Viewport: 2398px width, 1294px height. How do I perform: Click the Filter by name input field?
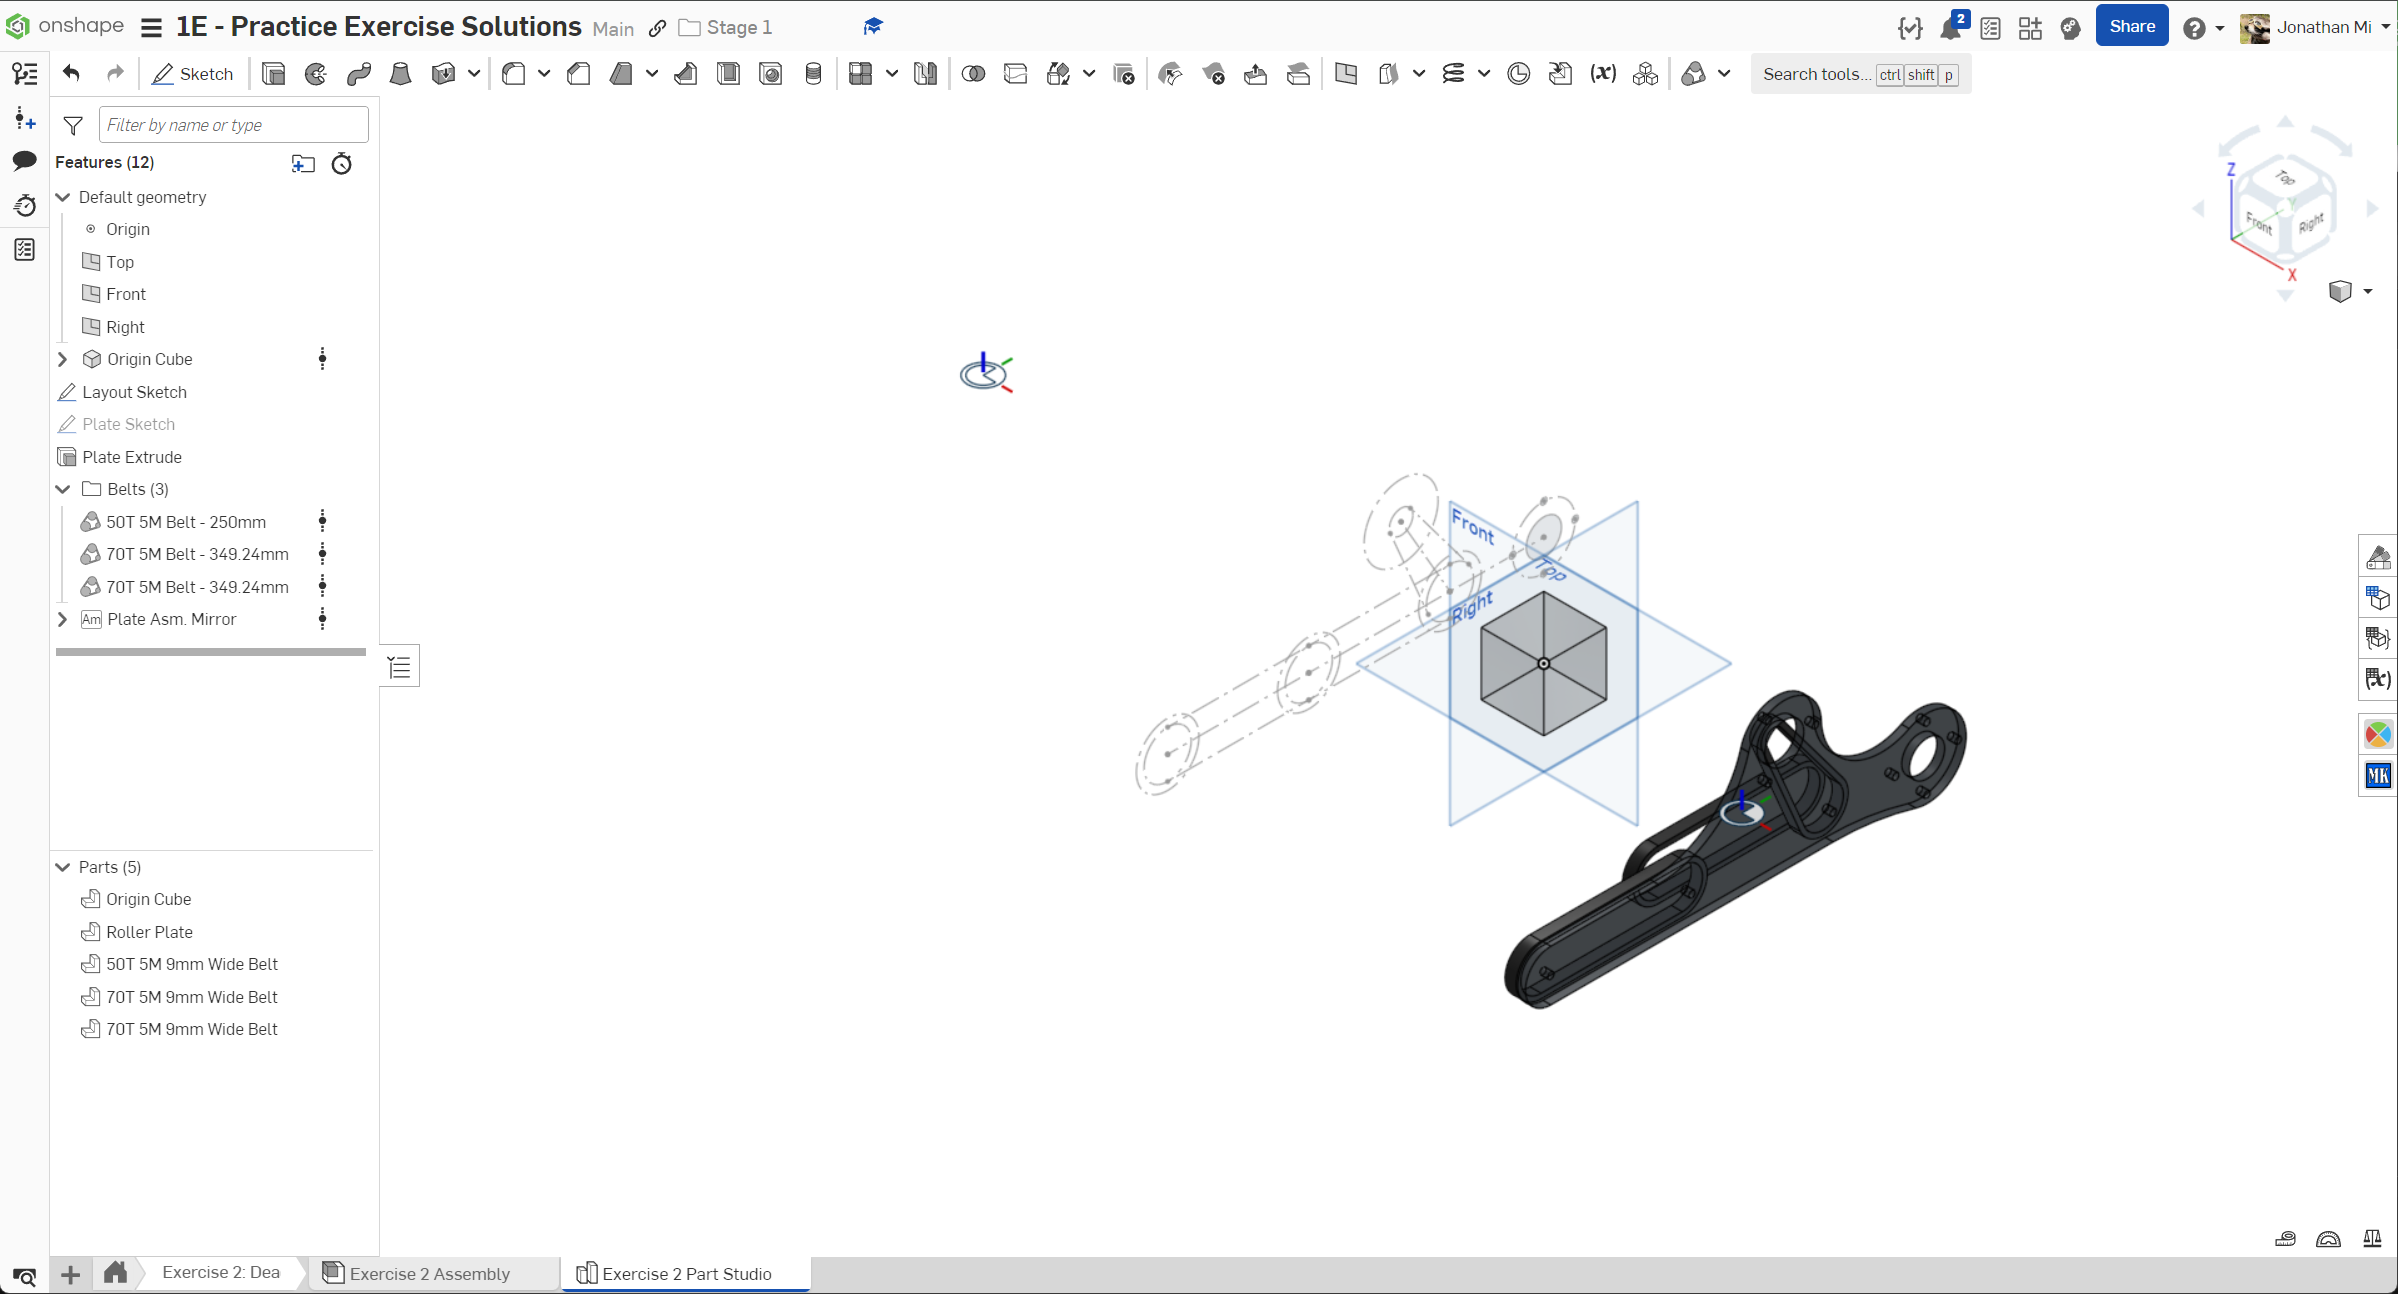click(x=233, y=125)
